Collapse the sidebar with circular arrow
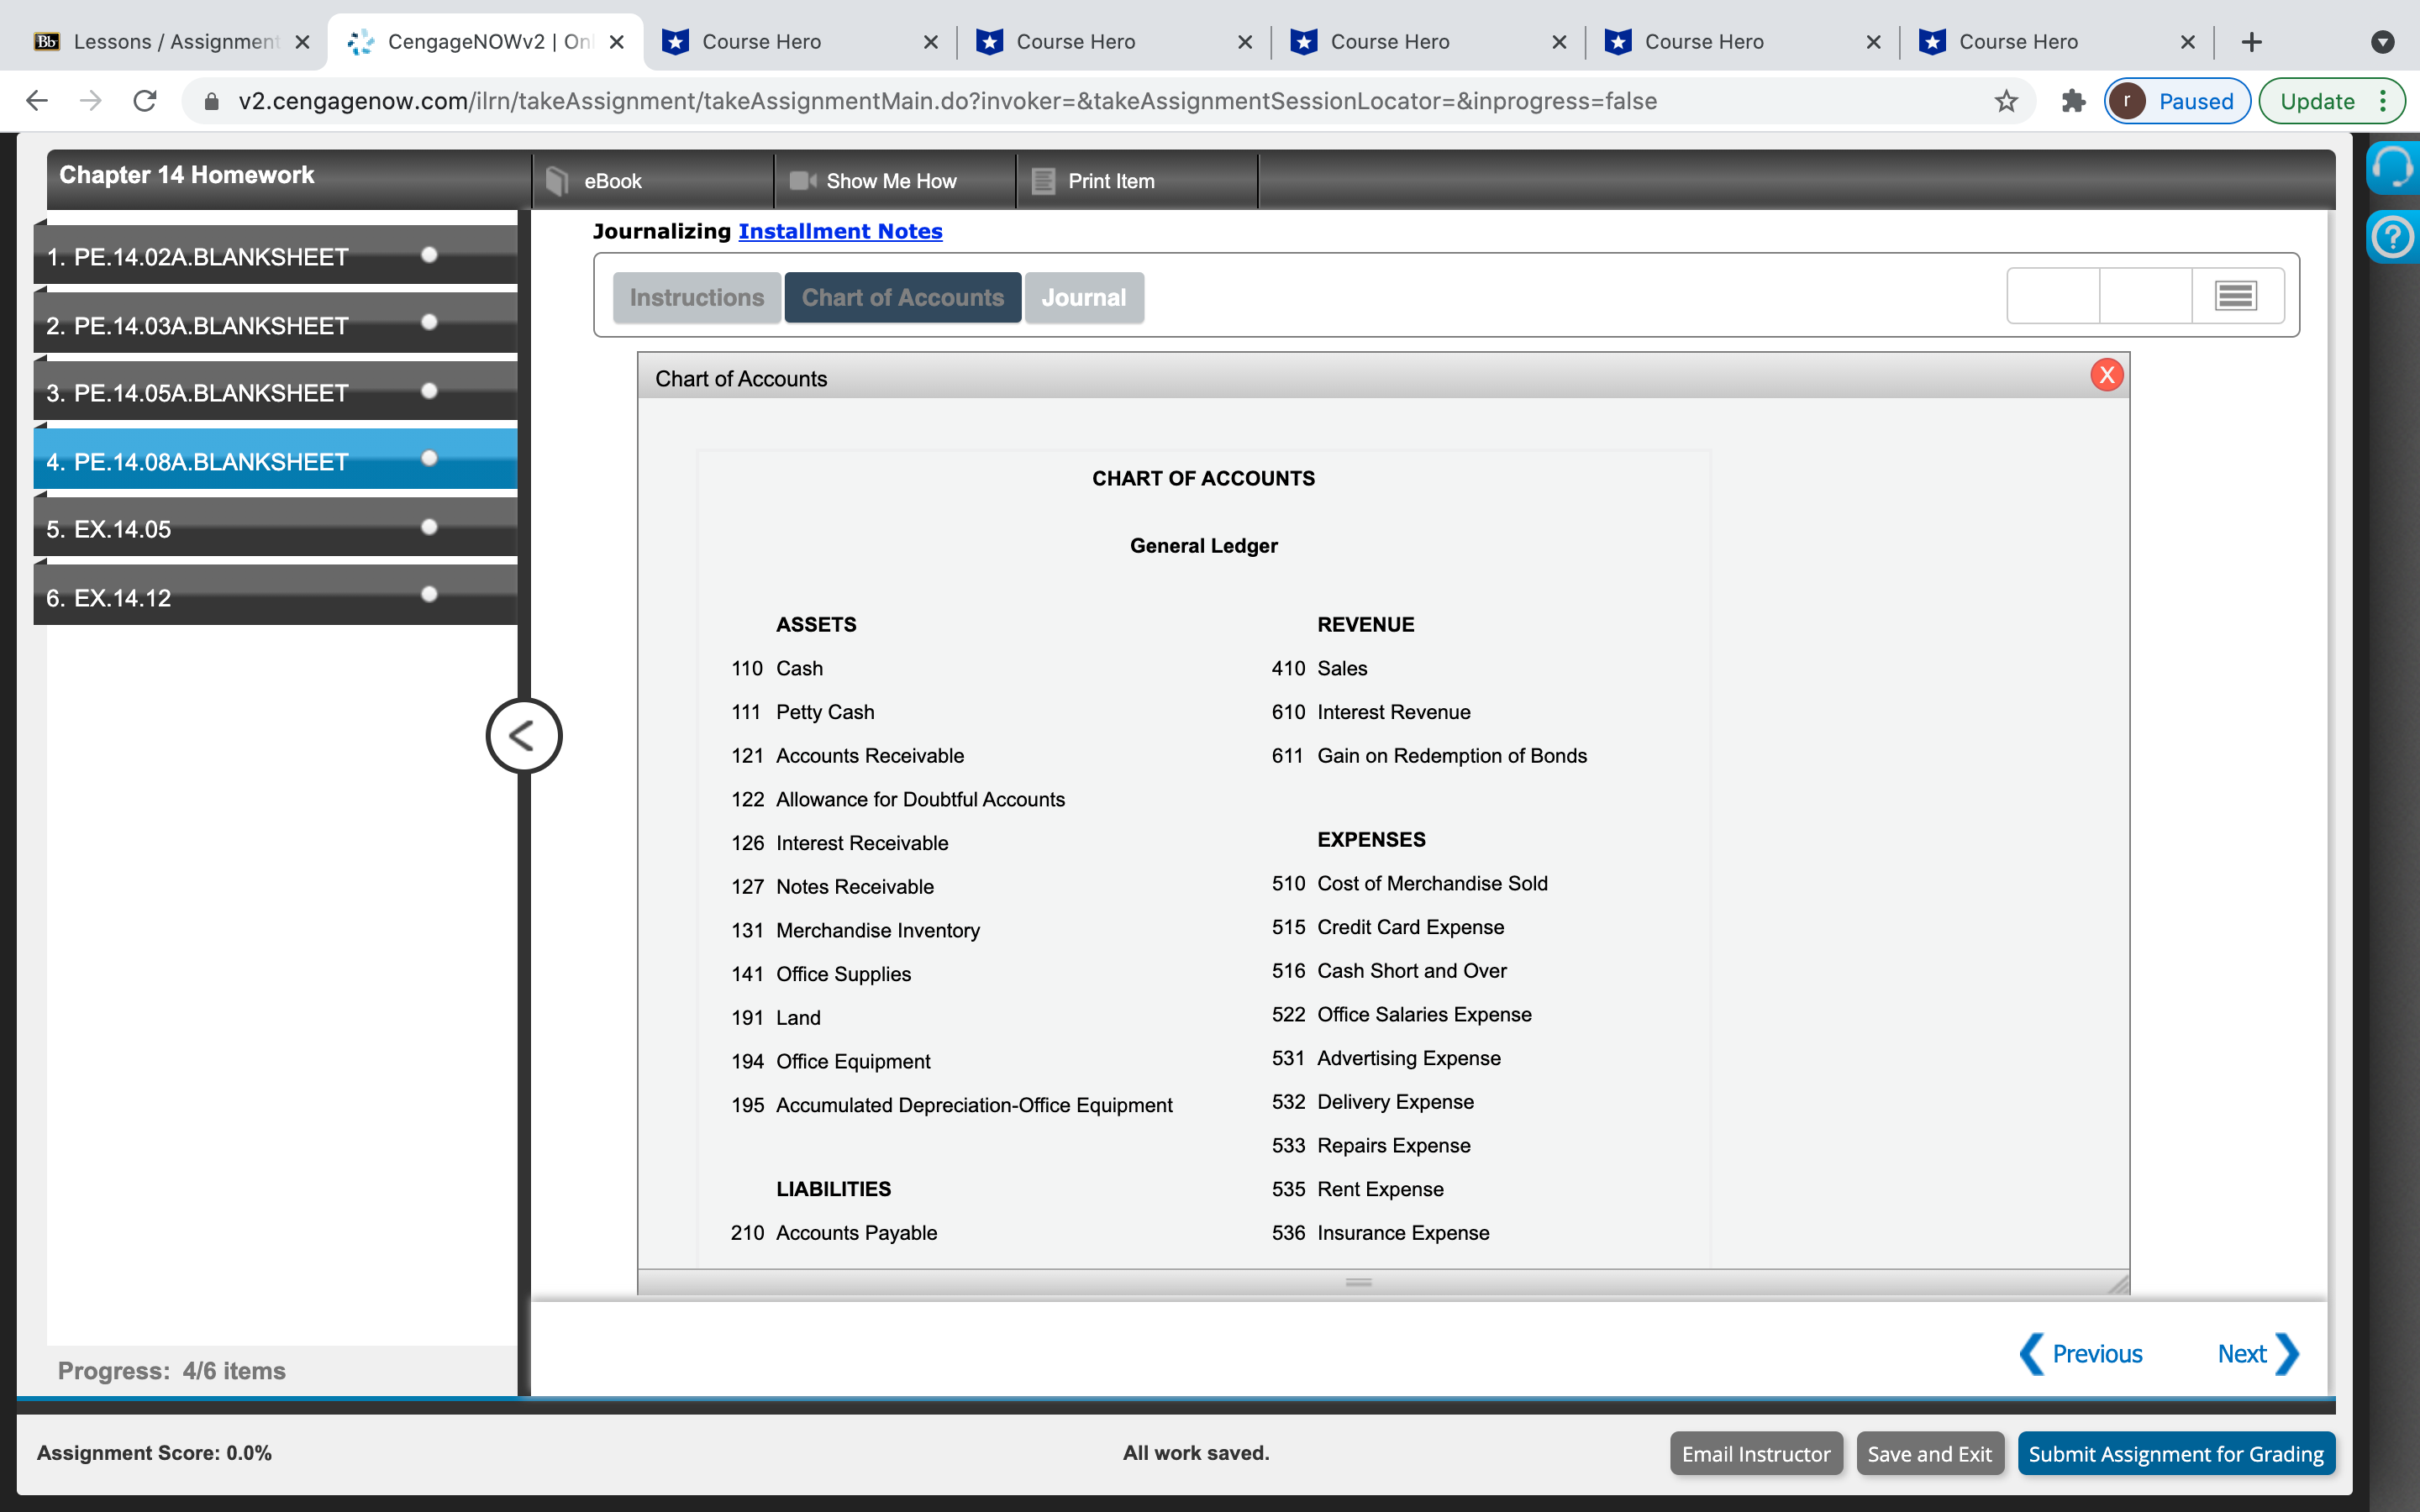 (x=523, y=736)
